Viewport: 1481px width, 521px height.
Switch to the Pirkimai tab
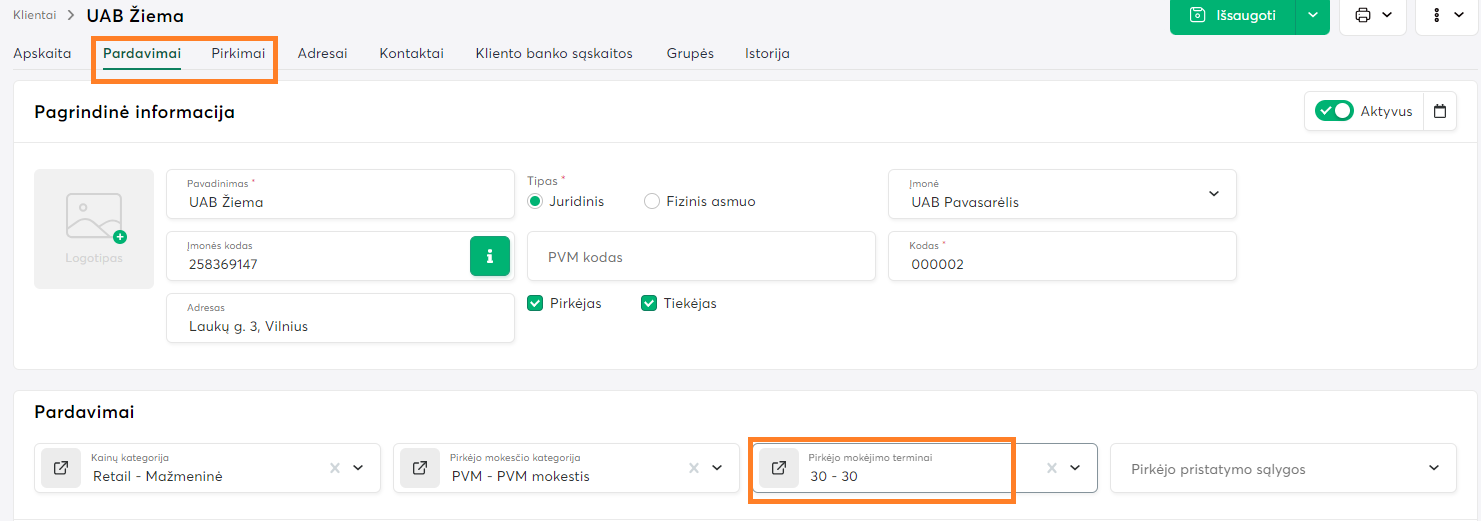[238, 53]
